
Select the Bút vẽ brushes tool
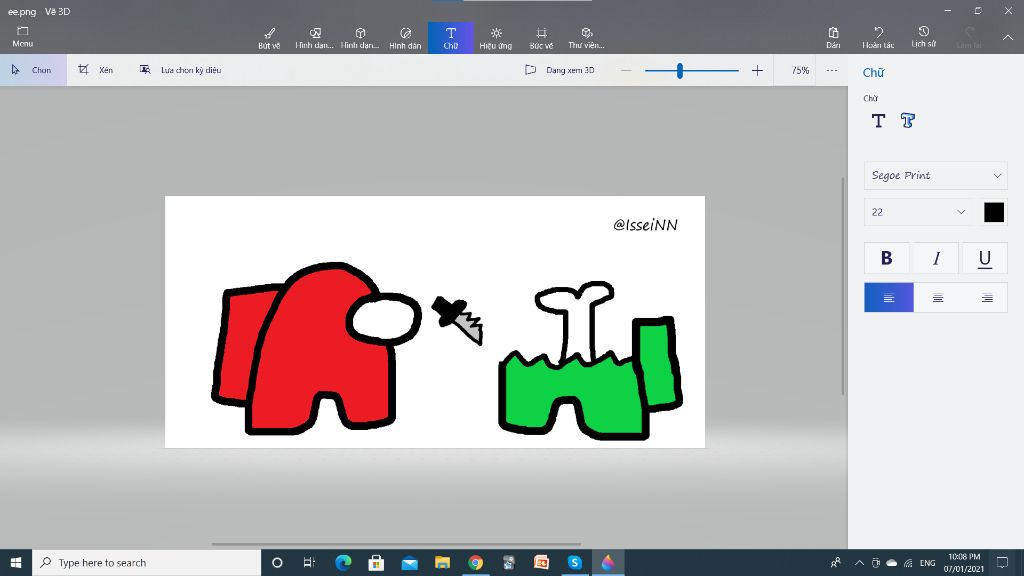[x=269, y=38]
